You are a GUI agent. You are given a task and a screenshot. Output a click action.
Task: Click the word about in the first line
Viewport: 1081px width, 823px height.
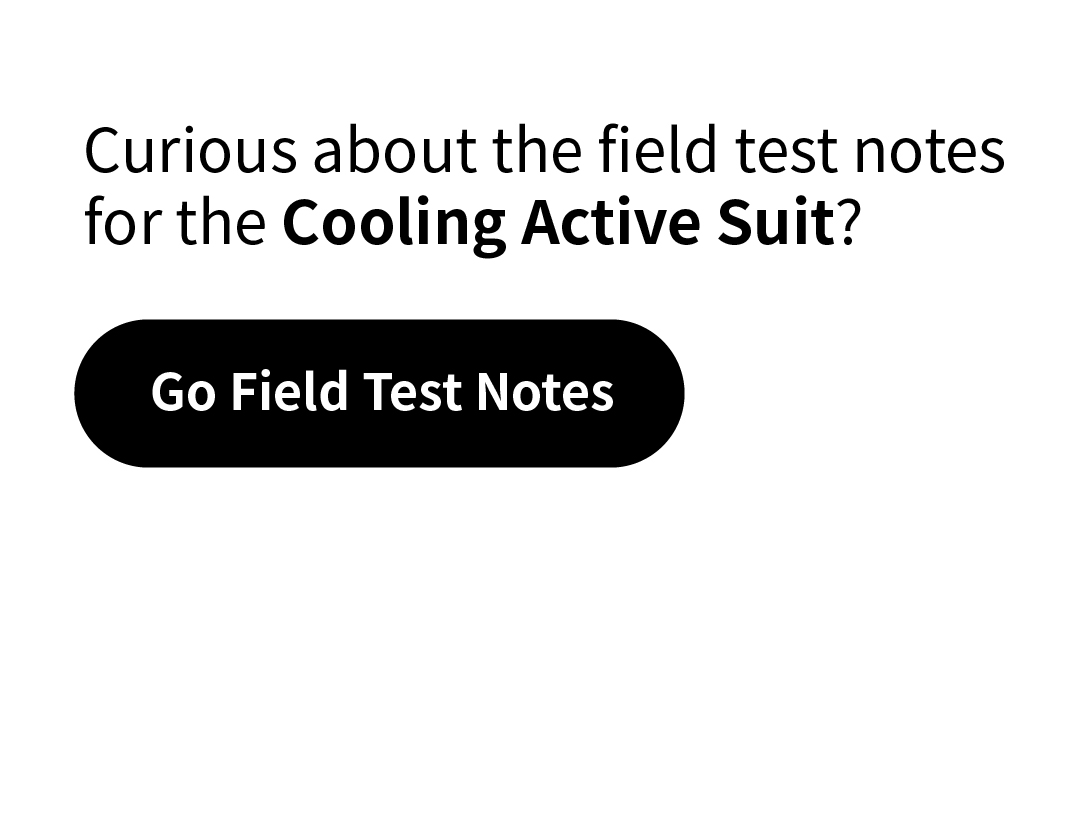(x=395, y=150)
